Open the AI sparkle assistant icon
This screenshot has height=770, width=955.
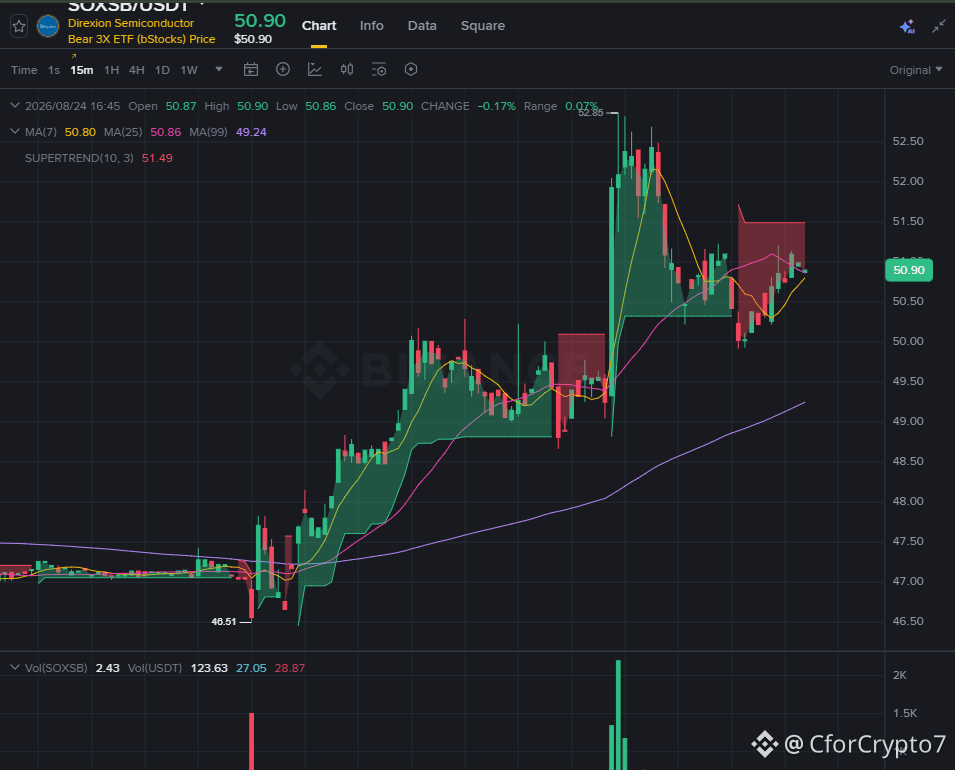[907, 26]
